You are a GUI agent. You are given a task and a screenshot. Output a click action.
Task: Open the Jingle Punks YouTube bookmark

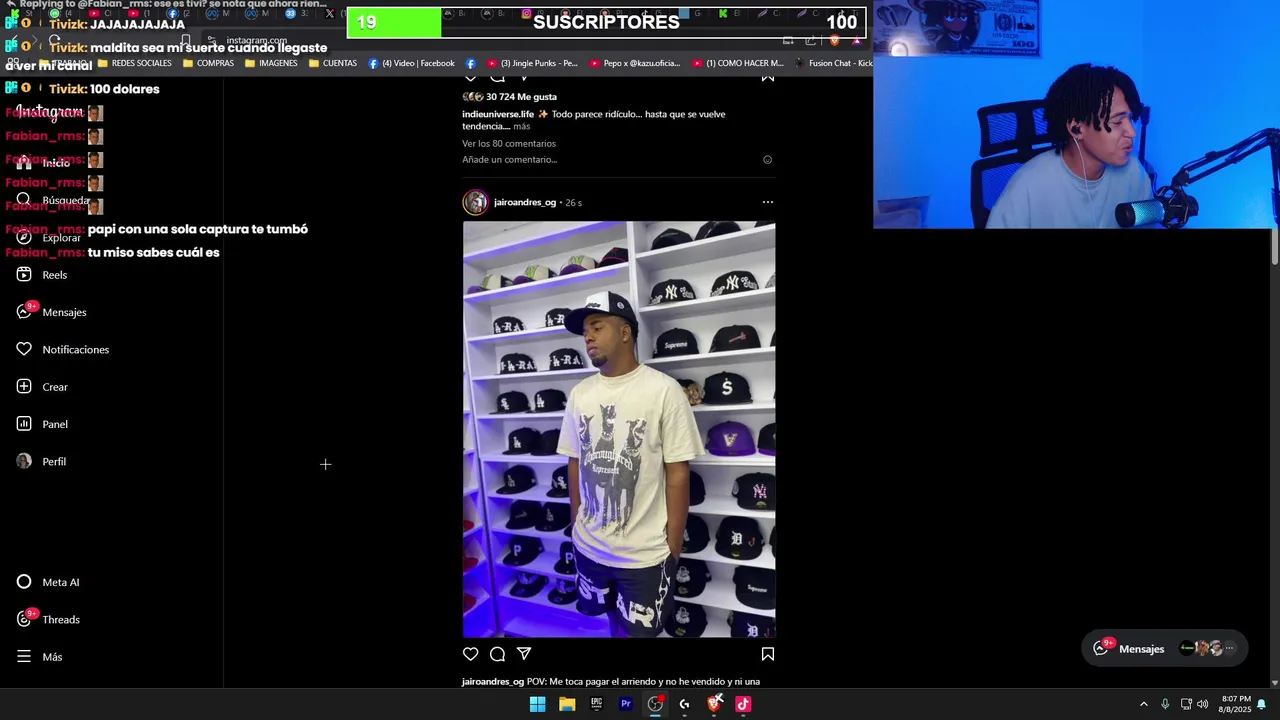click(x=532, y=63)
